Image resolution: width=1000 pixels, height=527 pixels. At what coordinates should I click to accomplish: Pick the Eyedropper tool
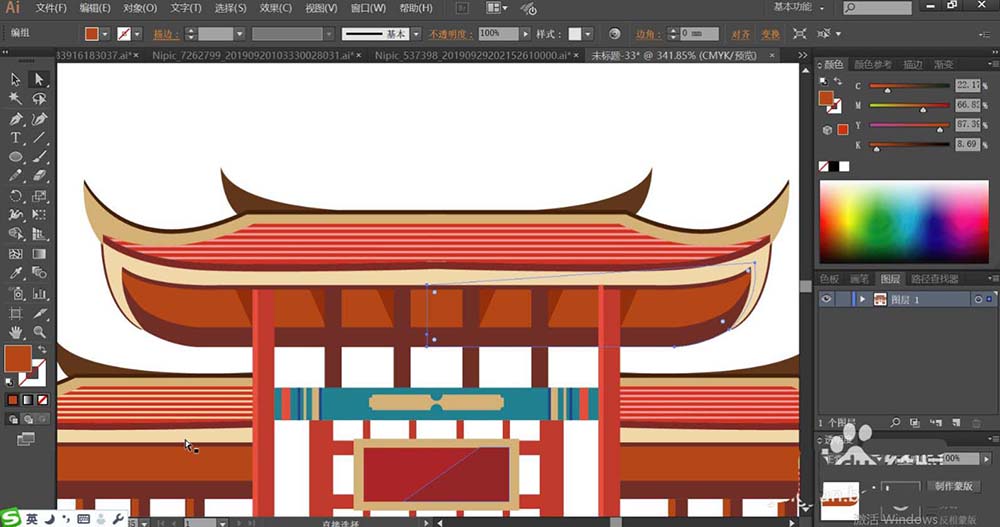tap(15, 273)
